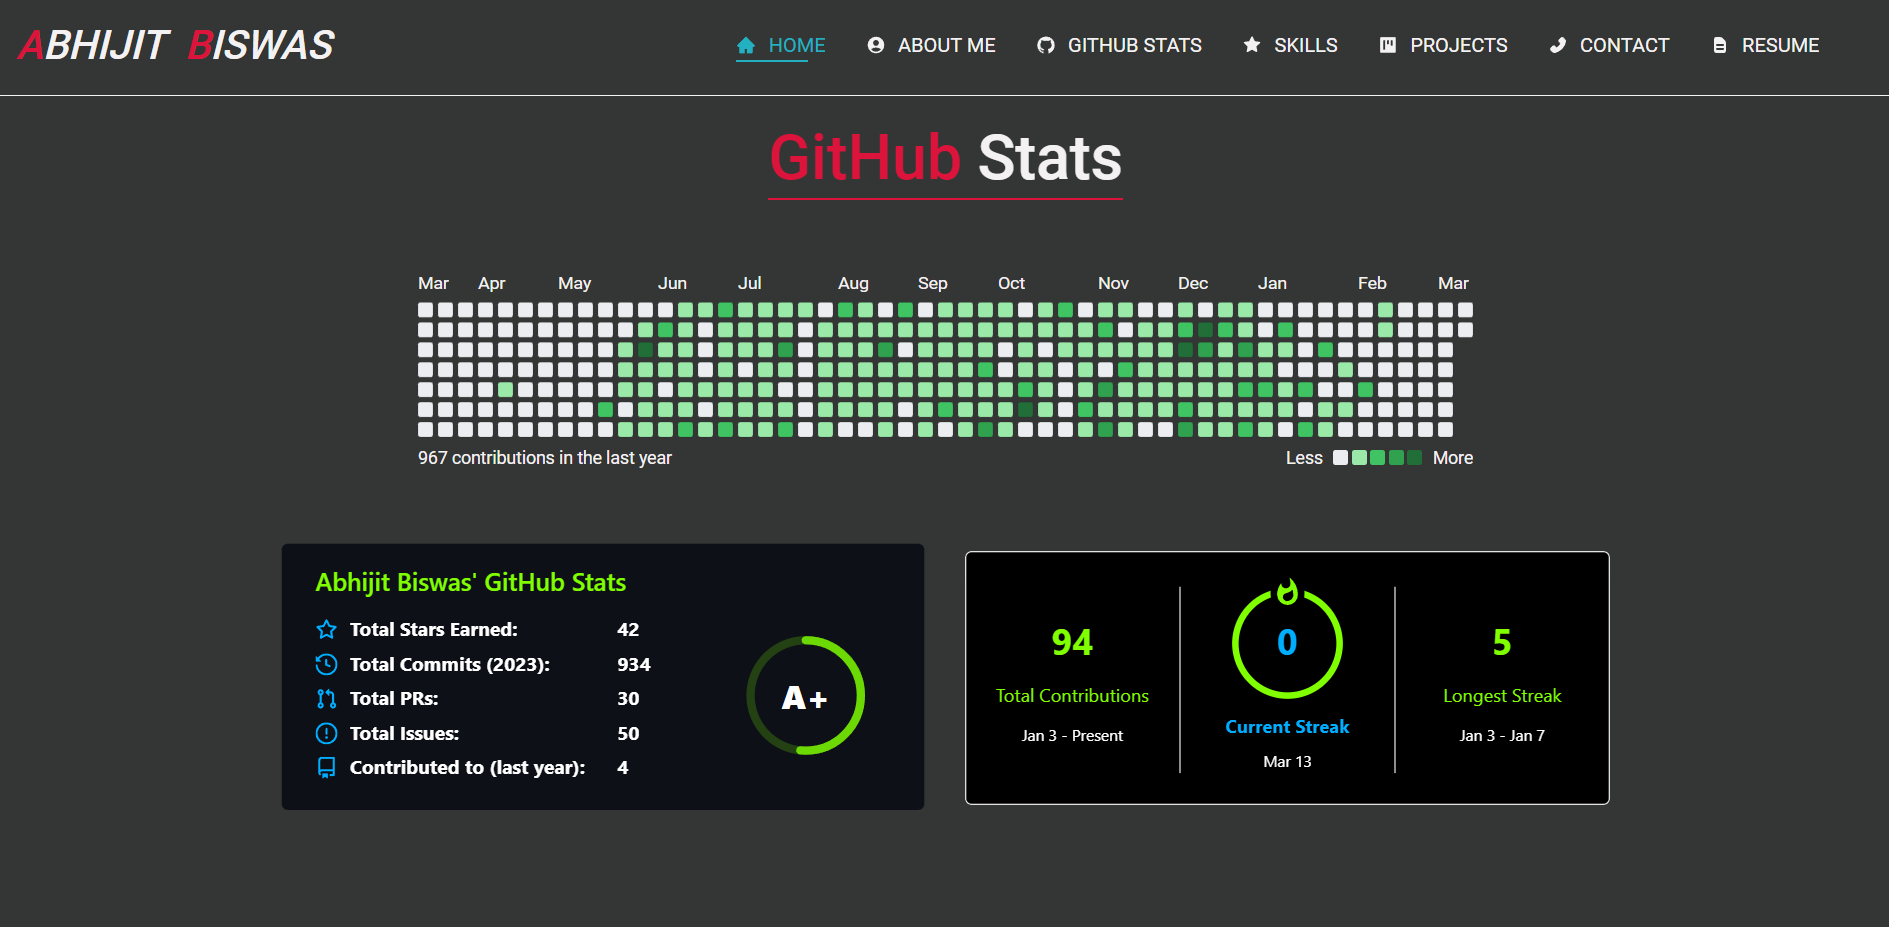Click the 'Less' legend label
This screenshot has height=927, width=1889.
coord(1304,458)
